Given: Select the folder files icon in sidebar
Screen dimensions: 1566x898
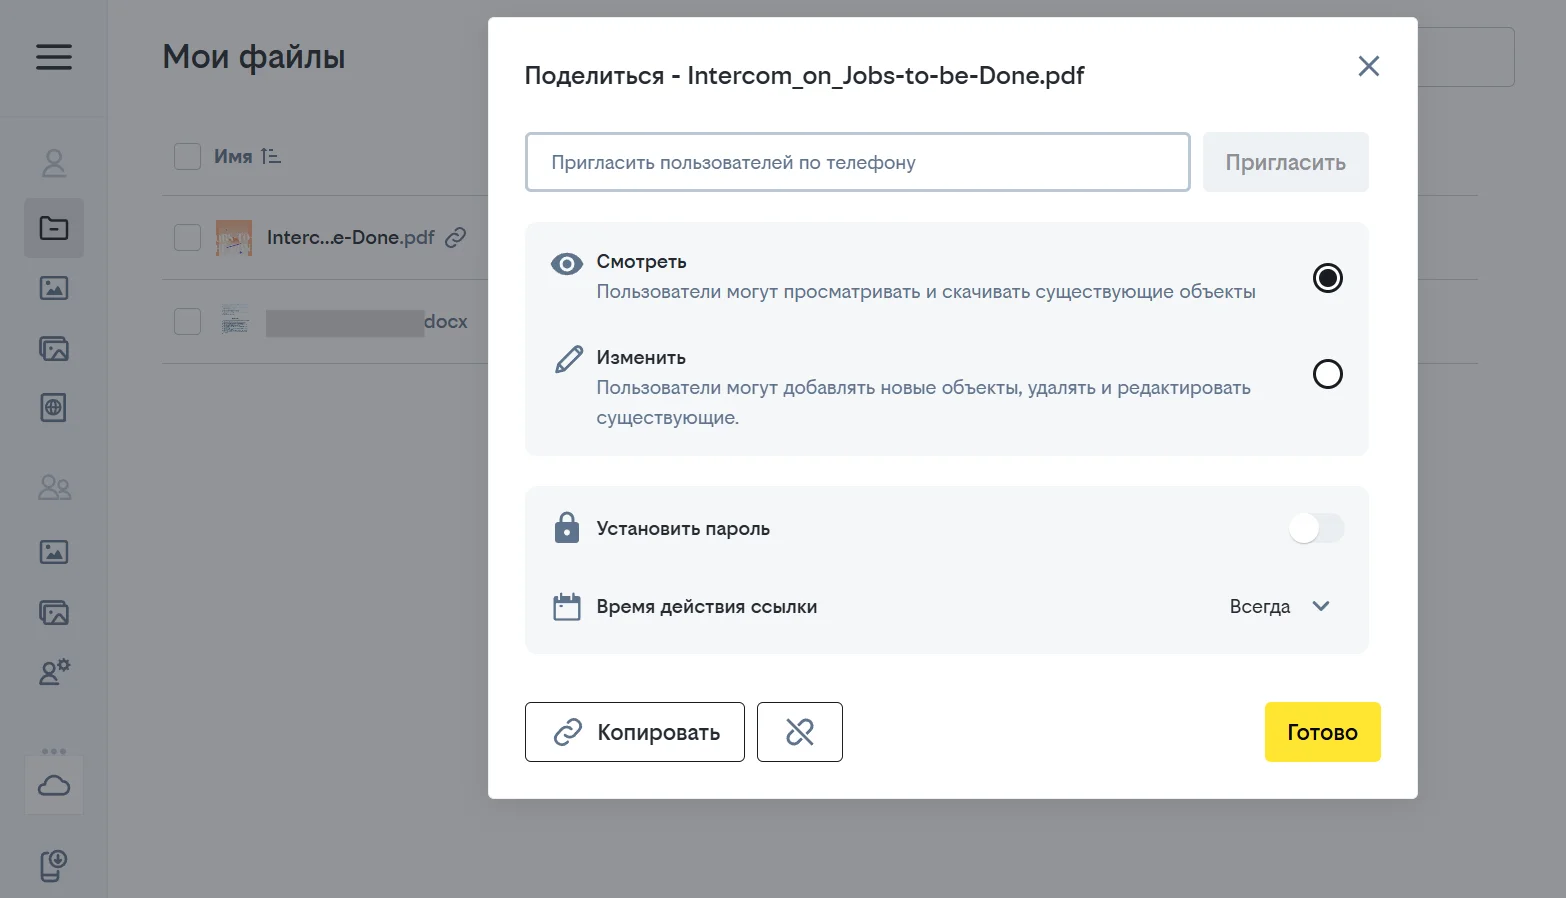Looking at the screenshot, I should [54, 228].
